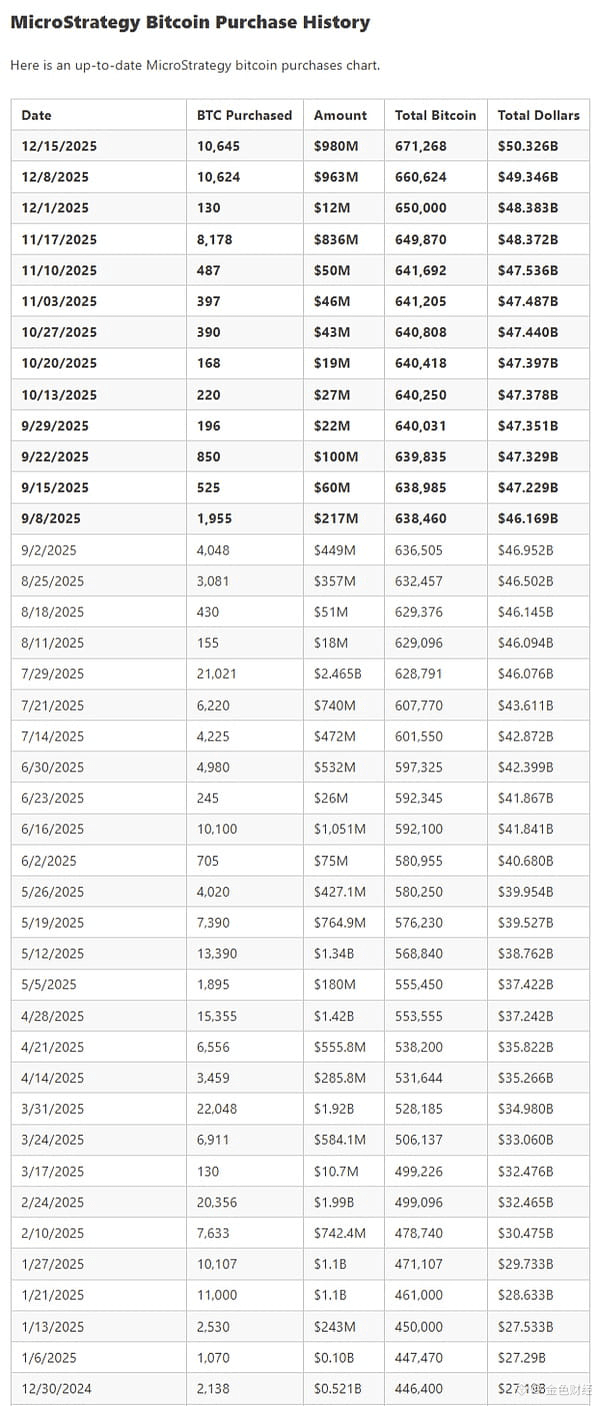Click the 12/15/2025 date cell
Viewport: 600px width, 1406px height.
click(x=59, y=146)
